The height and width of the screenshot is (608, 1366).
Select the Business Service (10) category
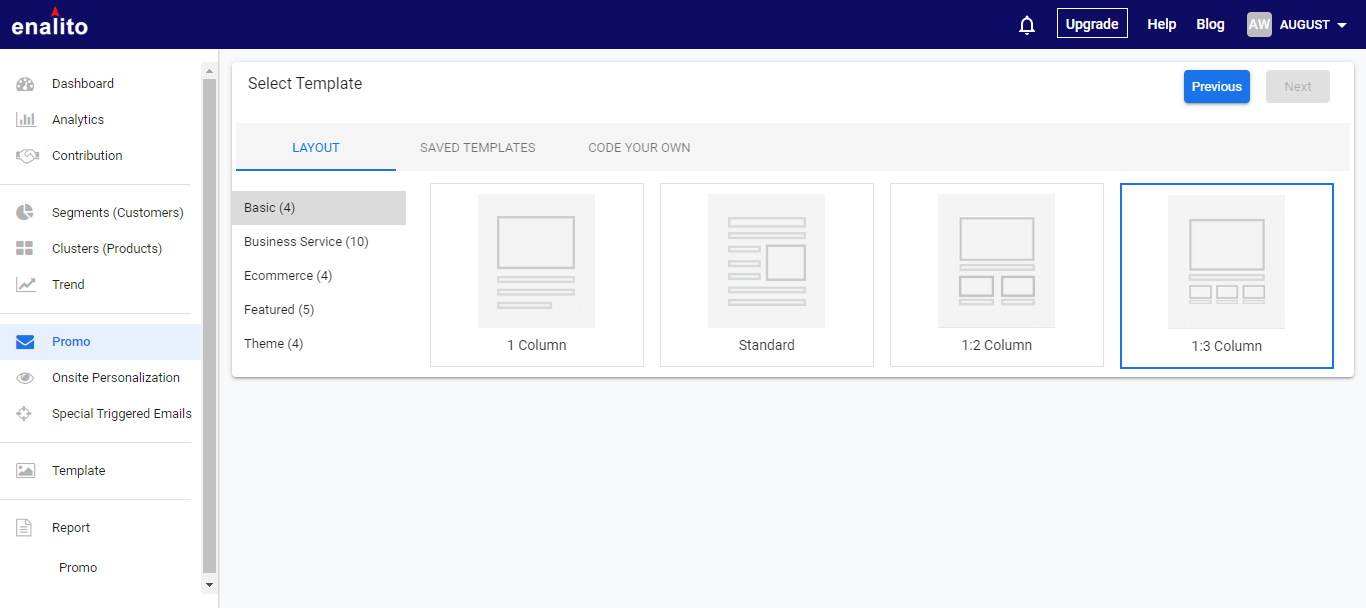[x=319, y=242]
